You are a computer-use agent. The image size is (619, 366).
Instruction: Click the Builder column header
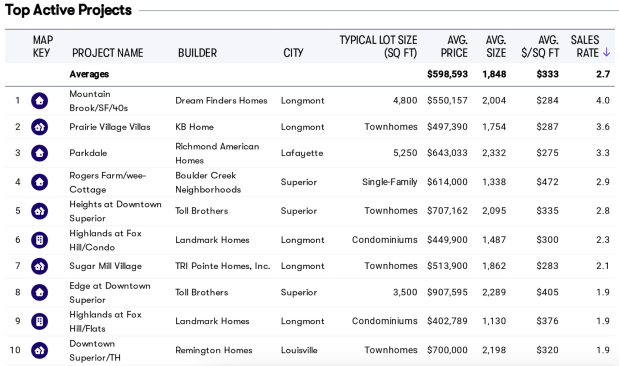pos(197,53)
